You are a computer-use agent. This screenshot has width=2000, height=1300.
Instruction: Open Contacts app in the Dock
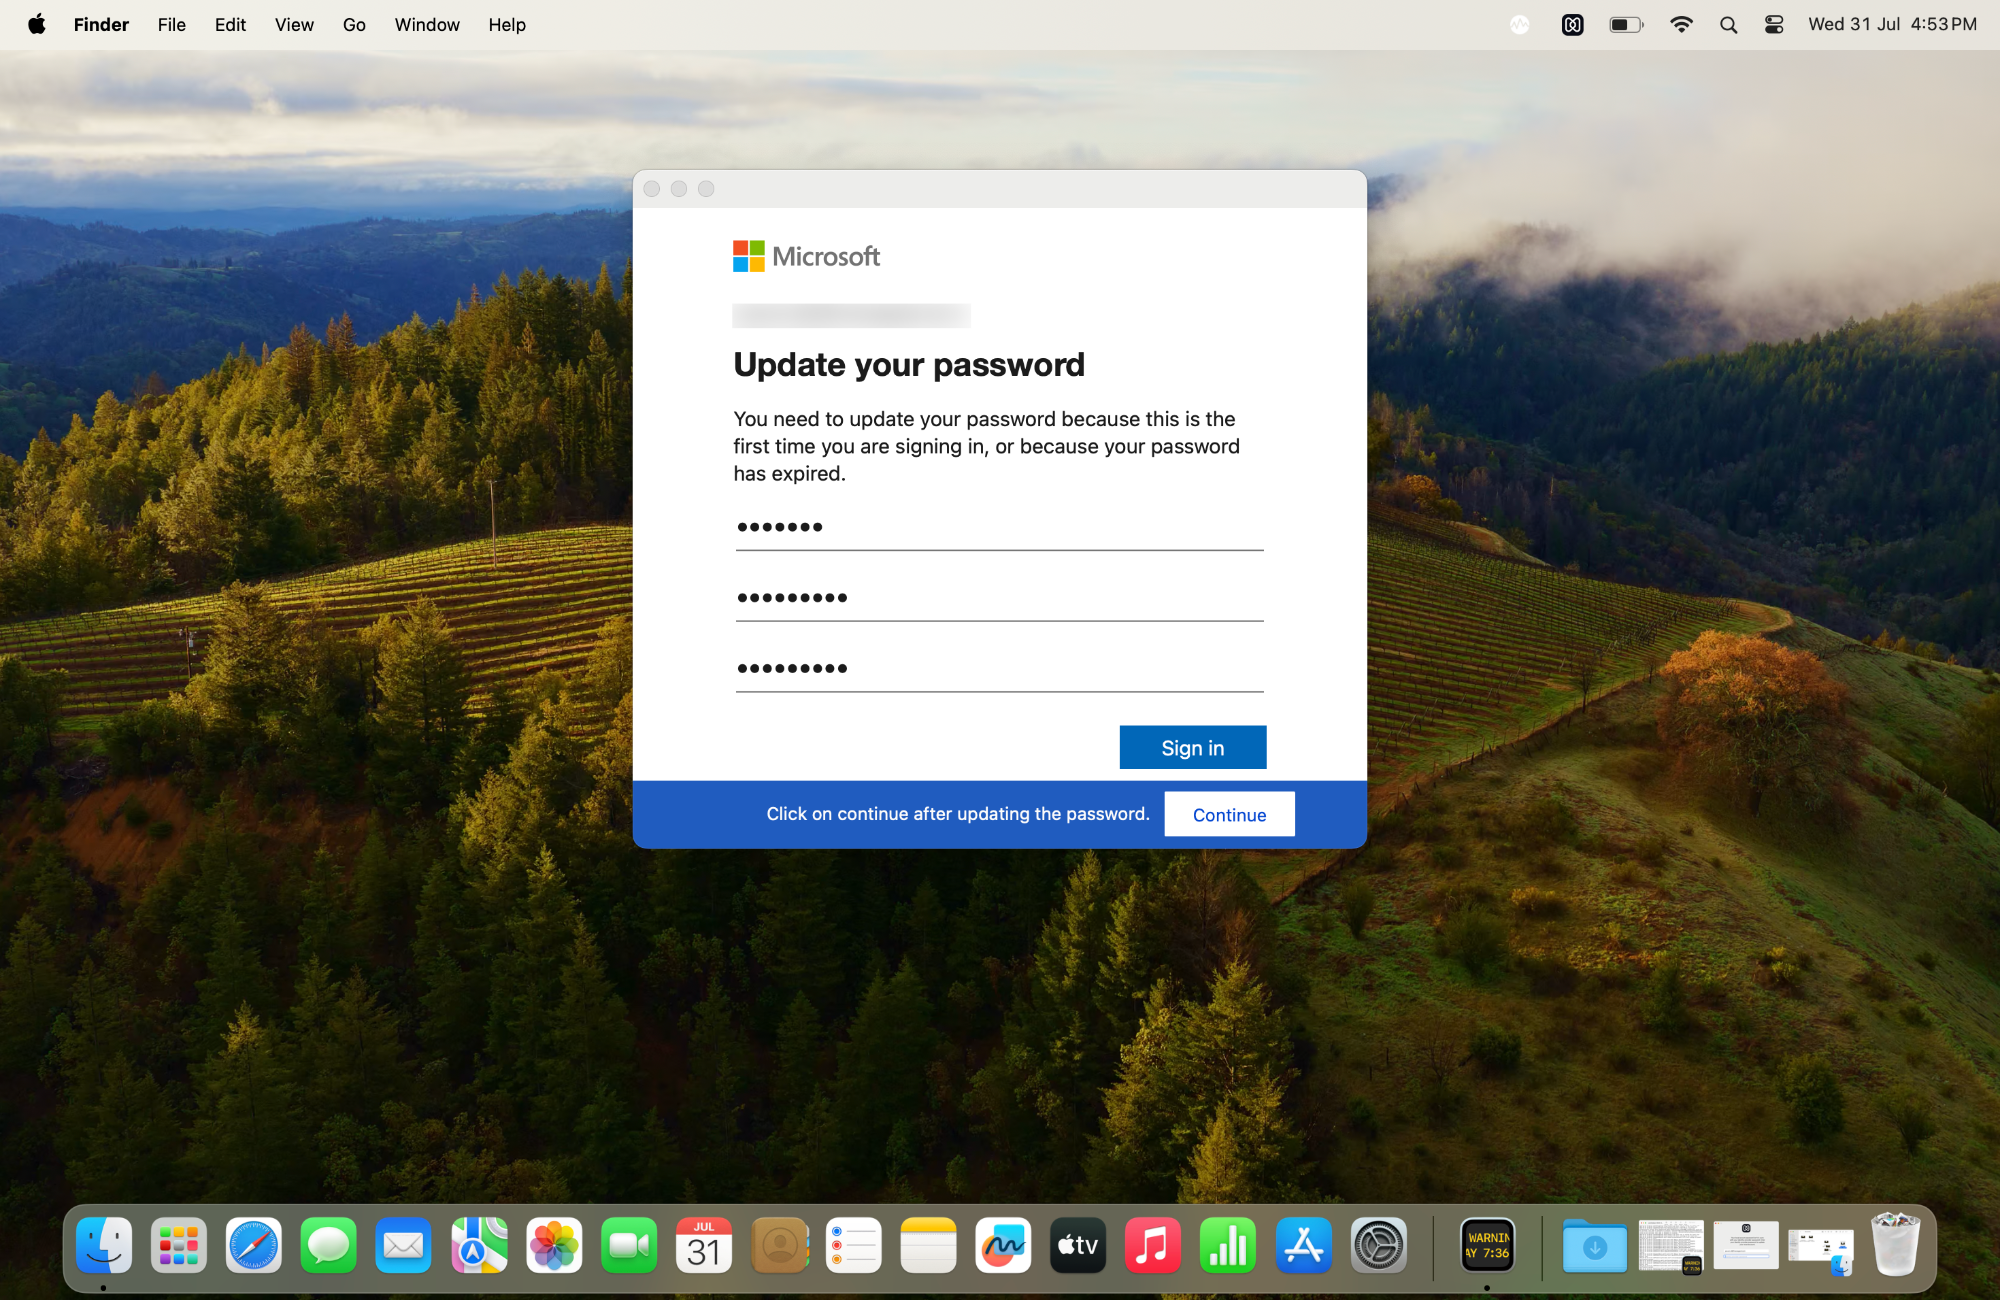click(779, 1245)
